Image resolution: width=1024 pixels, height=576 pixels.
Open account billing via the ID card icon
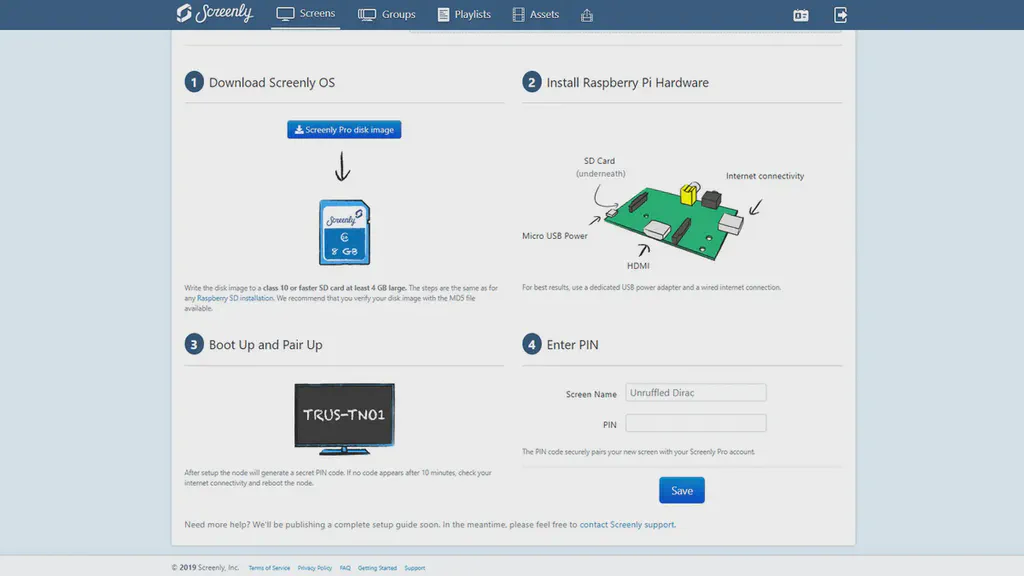(800, 15)
